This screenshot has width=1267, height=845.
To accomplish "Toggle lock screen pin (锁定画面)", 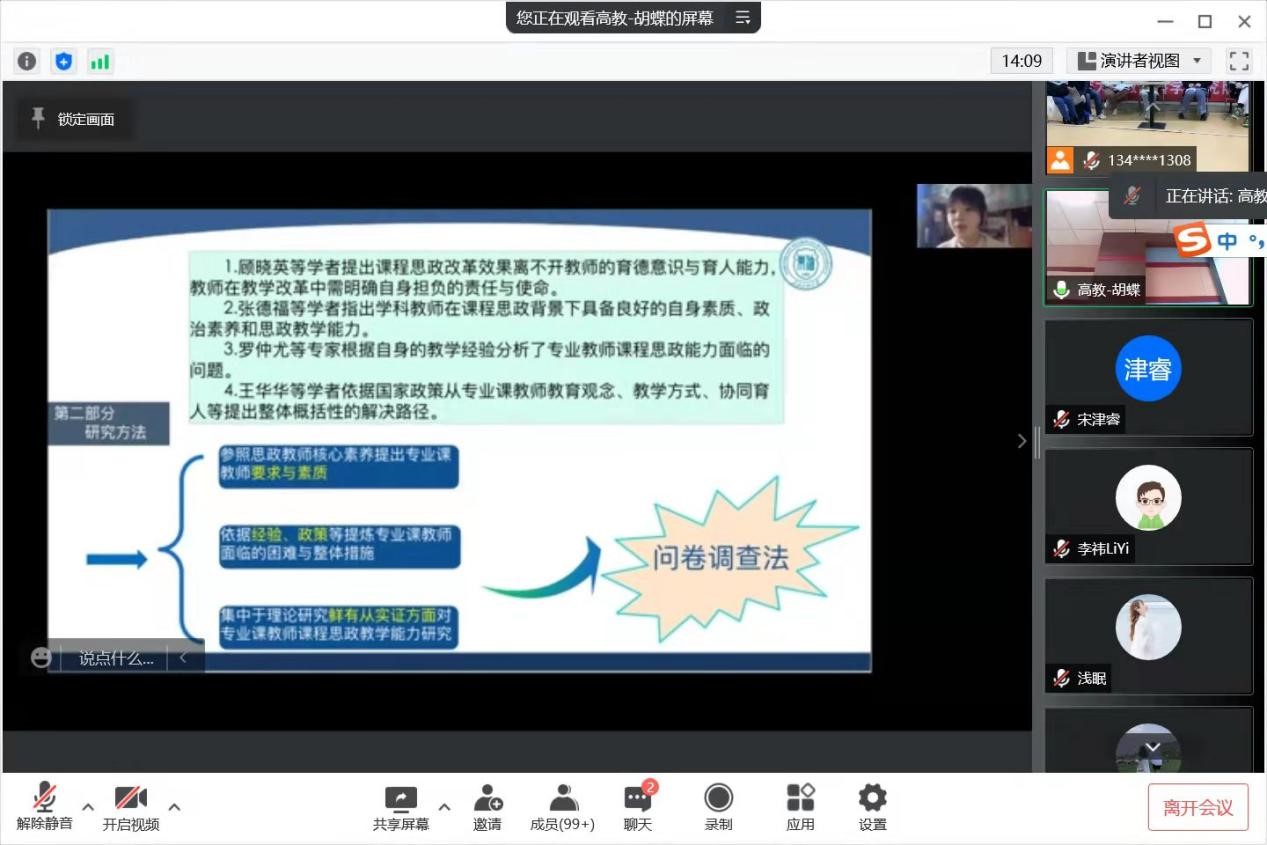I will (x=73, y=119).
